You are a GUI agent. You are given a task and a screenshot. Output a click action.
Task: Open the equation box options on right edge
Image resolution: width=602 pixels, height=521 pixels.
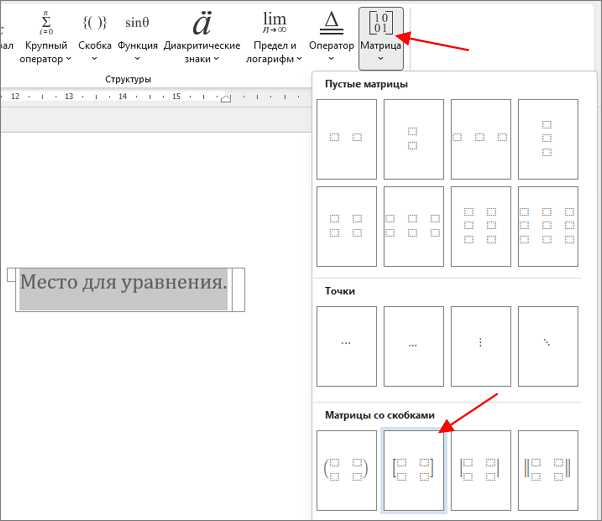(x=238, y=289)
